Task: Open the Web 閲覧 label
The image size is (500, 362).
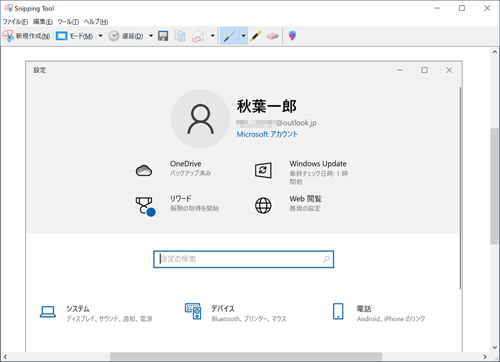Action: coord(305,199)
